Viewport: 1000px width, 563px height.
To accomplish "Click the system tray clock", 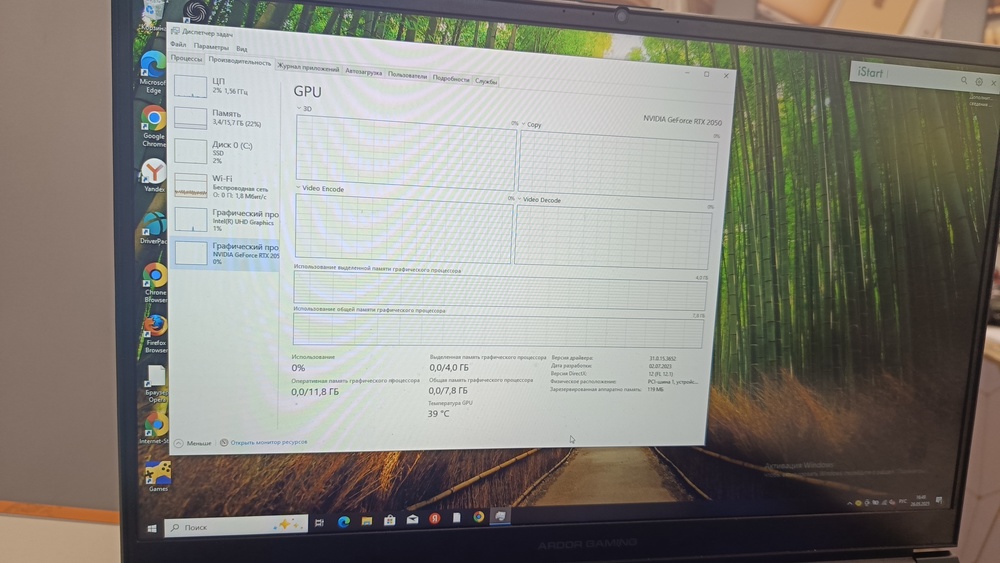I will (920, 499).
